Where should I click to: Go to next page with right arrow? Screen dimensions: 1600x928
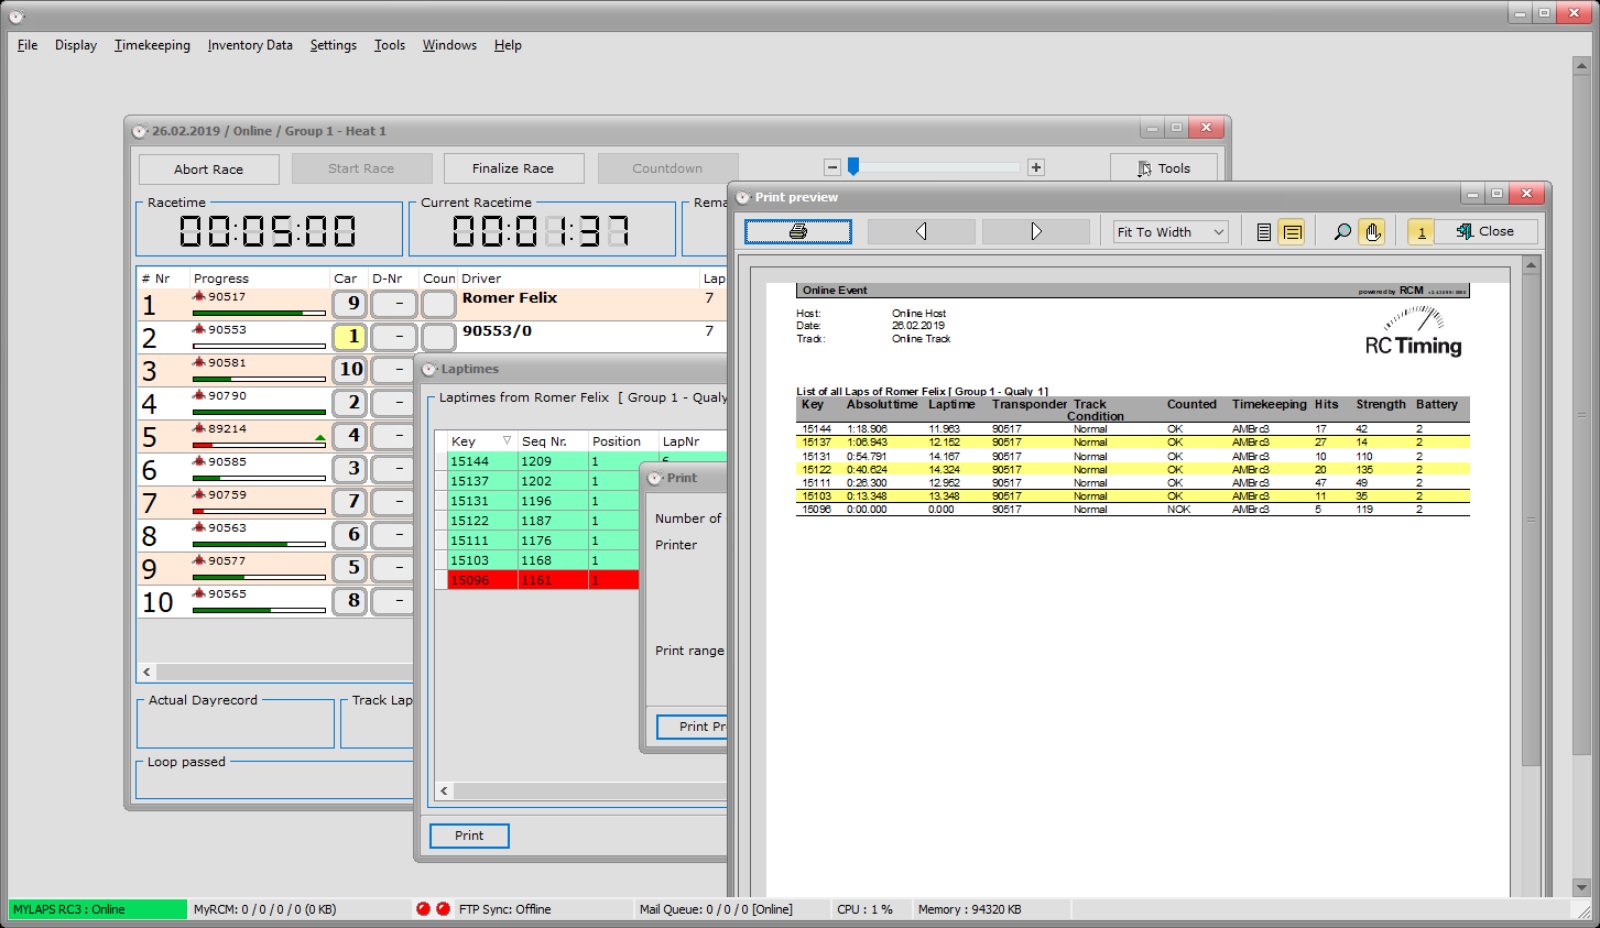point(1036,232)
